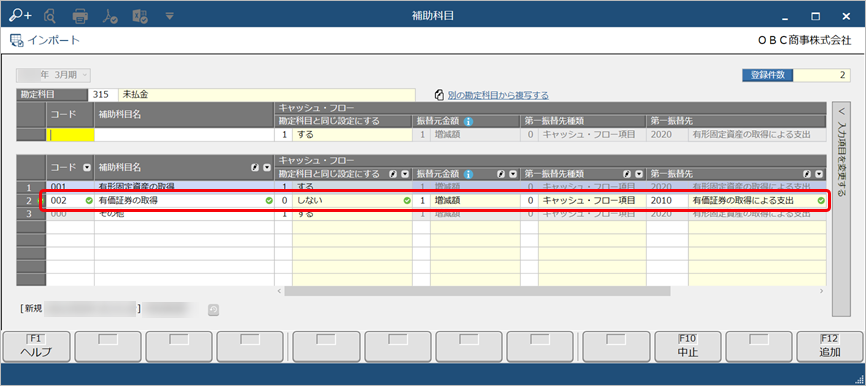Click the F12 追加 button
Screen dimensions: 866x386
[x=830, y=346]
